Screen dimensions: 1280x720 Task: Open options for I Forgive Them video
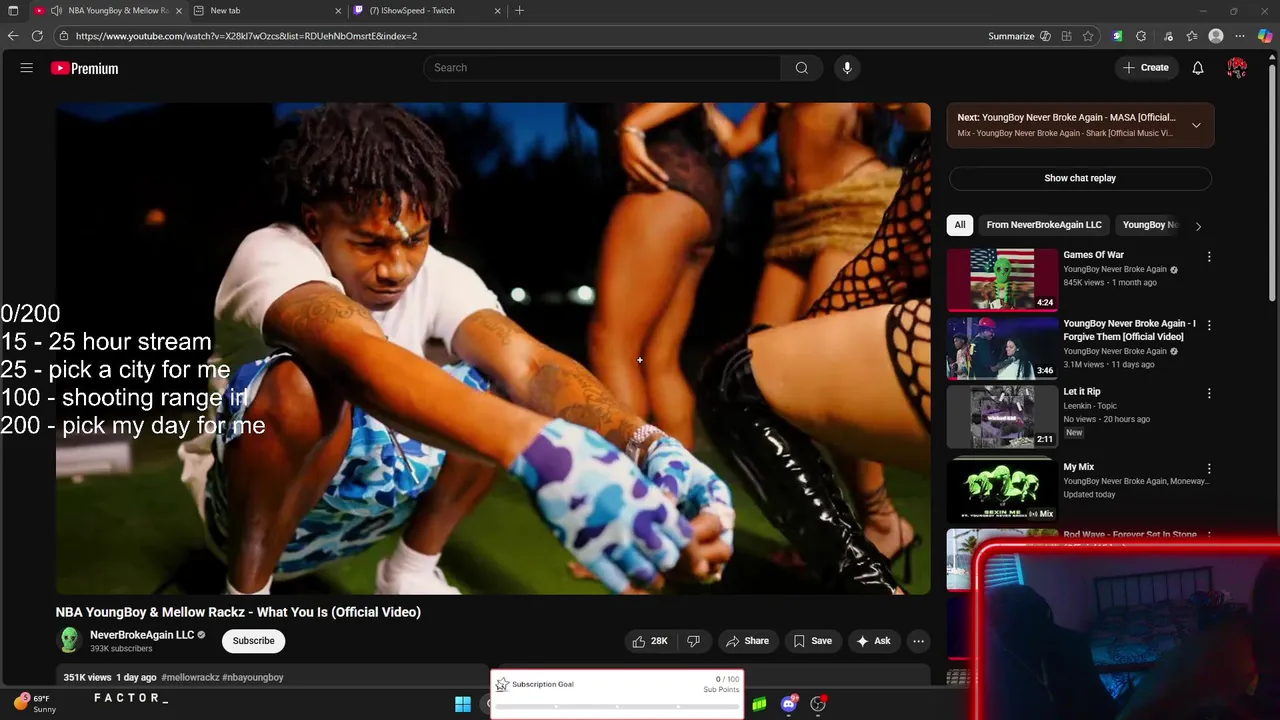tap(1209, 326)
